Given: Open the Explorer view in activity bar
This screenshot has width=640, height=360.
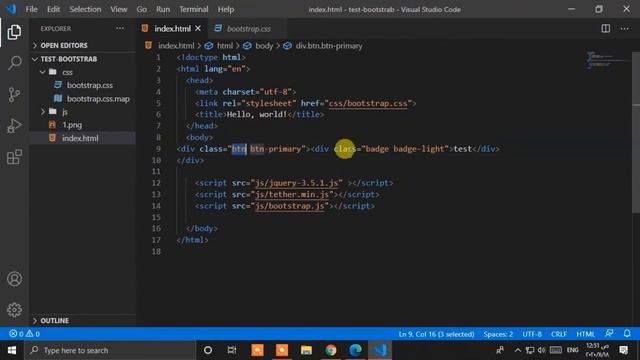Looking at the screenshot, I should coord(14,32).
